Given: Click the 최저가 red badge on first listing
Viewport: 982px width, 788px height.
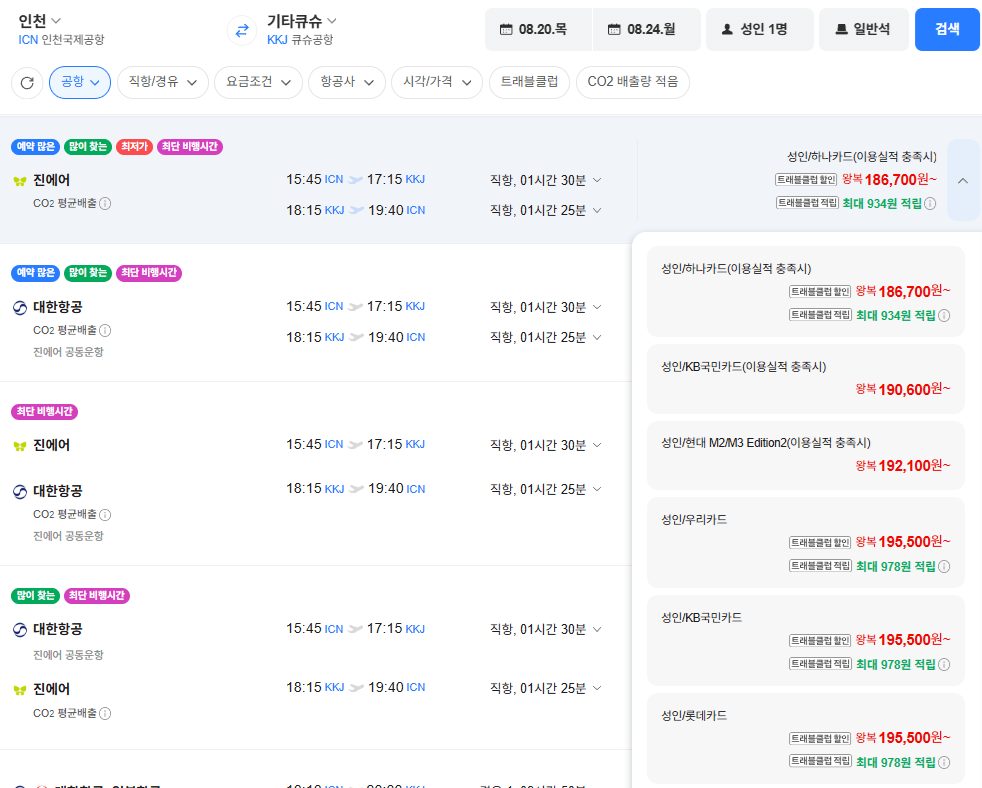Looking at the screenshot, I should click(x=134, y=147).
